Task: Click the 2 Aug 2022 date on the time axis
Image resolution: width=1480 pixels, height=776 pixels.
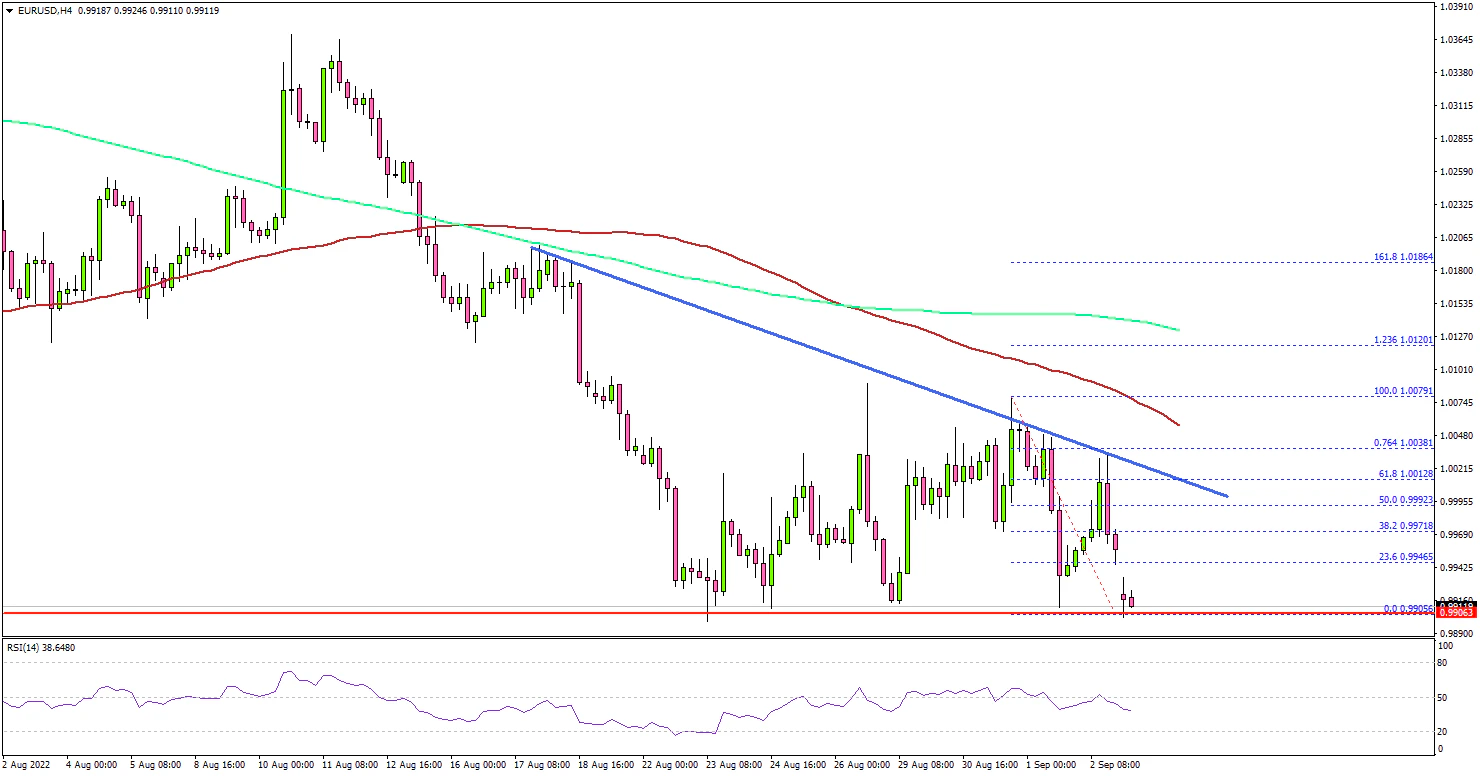Action: 27,764
